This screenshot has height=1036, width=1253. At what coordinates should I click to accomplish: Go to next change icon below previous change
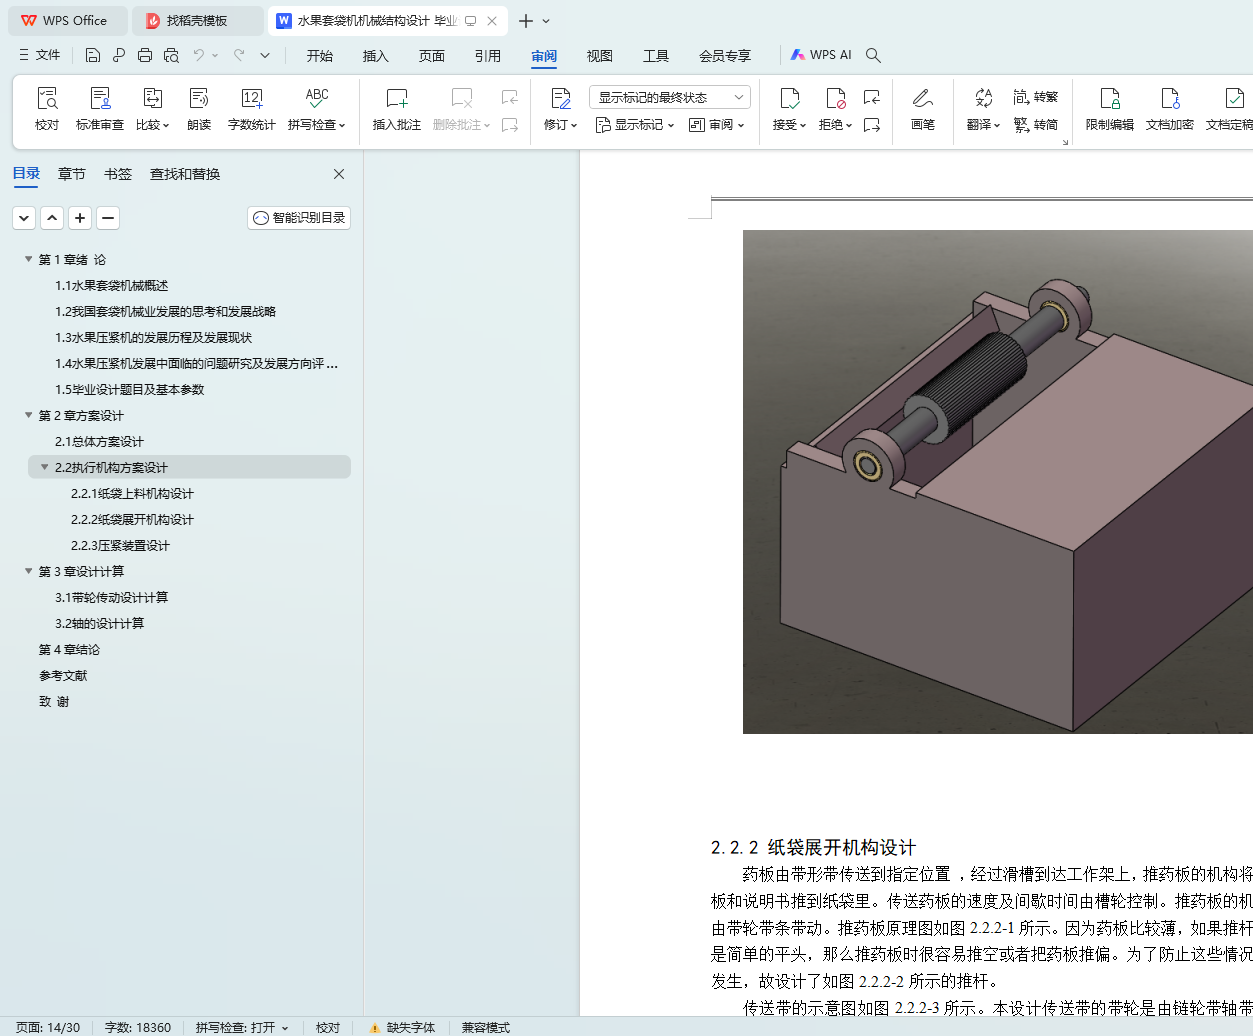pyautogui.click(x=872, y=125)
